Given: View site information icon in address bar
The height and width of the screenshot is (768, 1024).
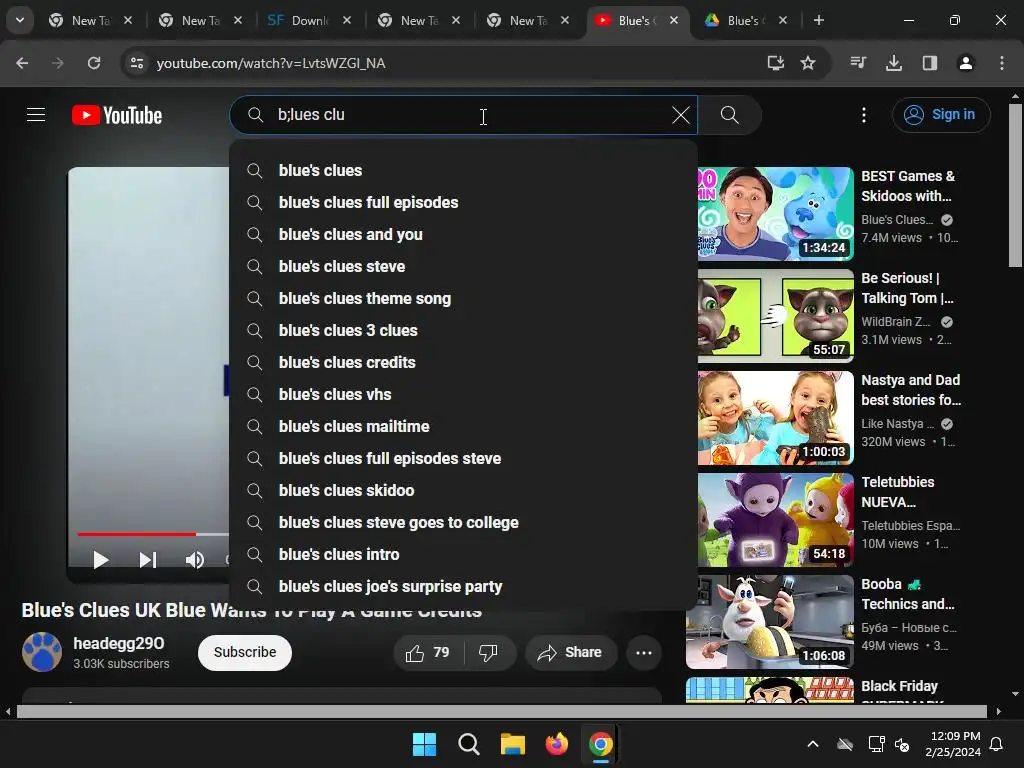Looking at the screenshot, I should click(137, 63).
